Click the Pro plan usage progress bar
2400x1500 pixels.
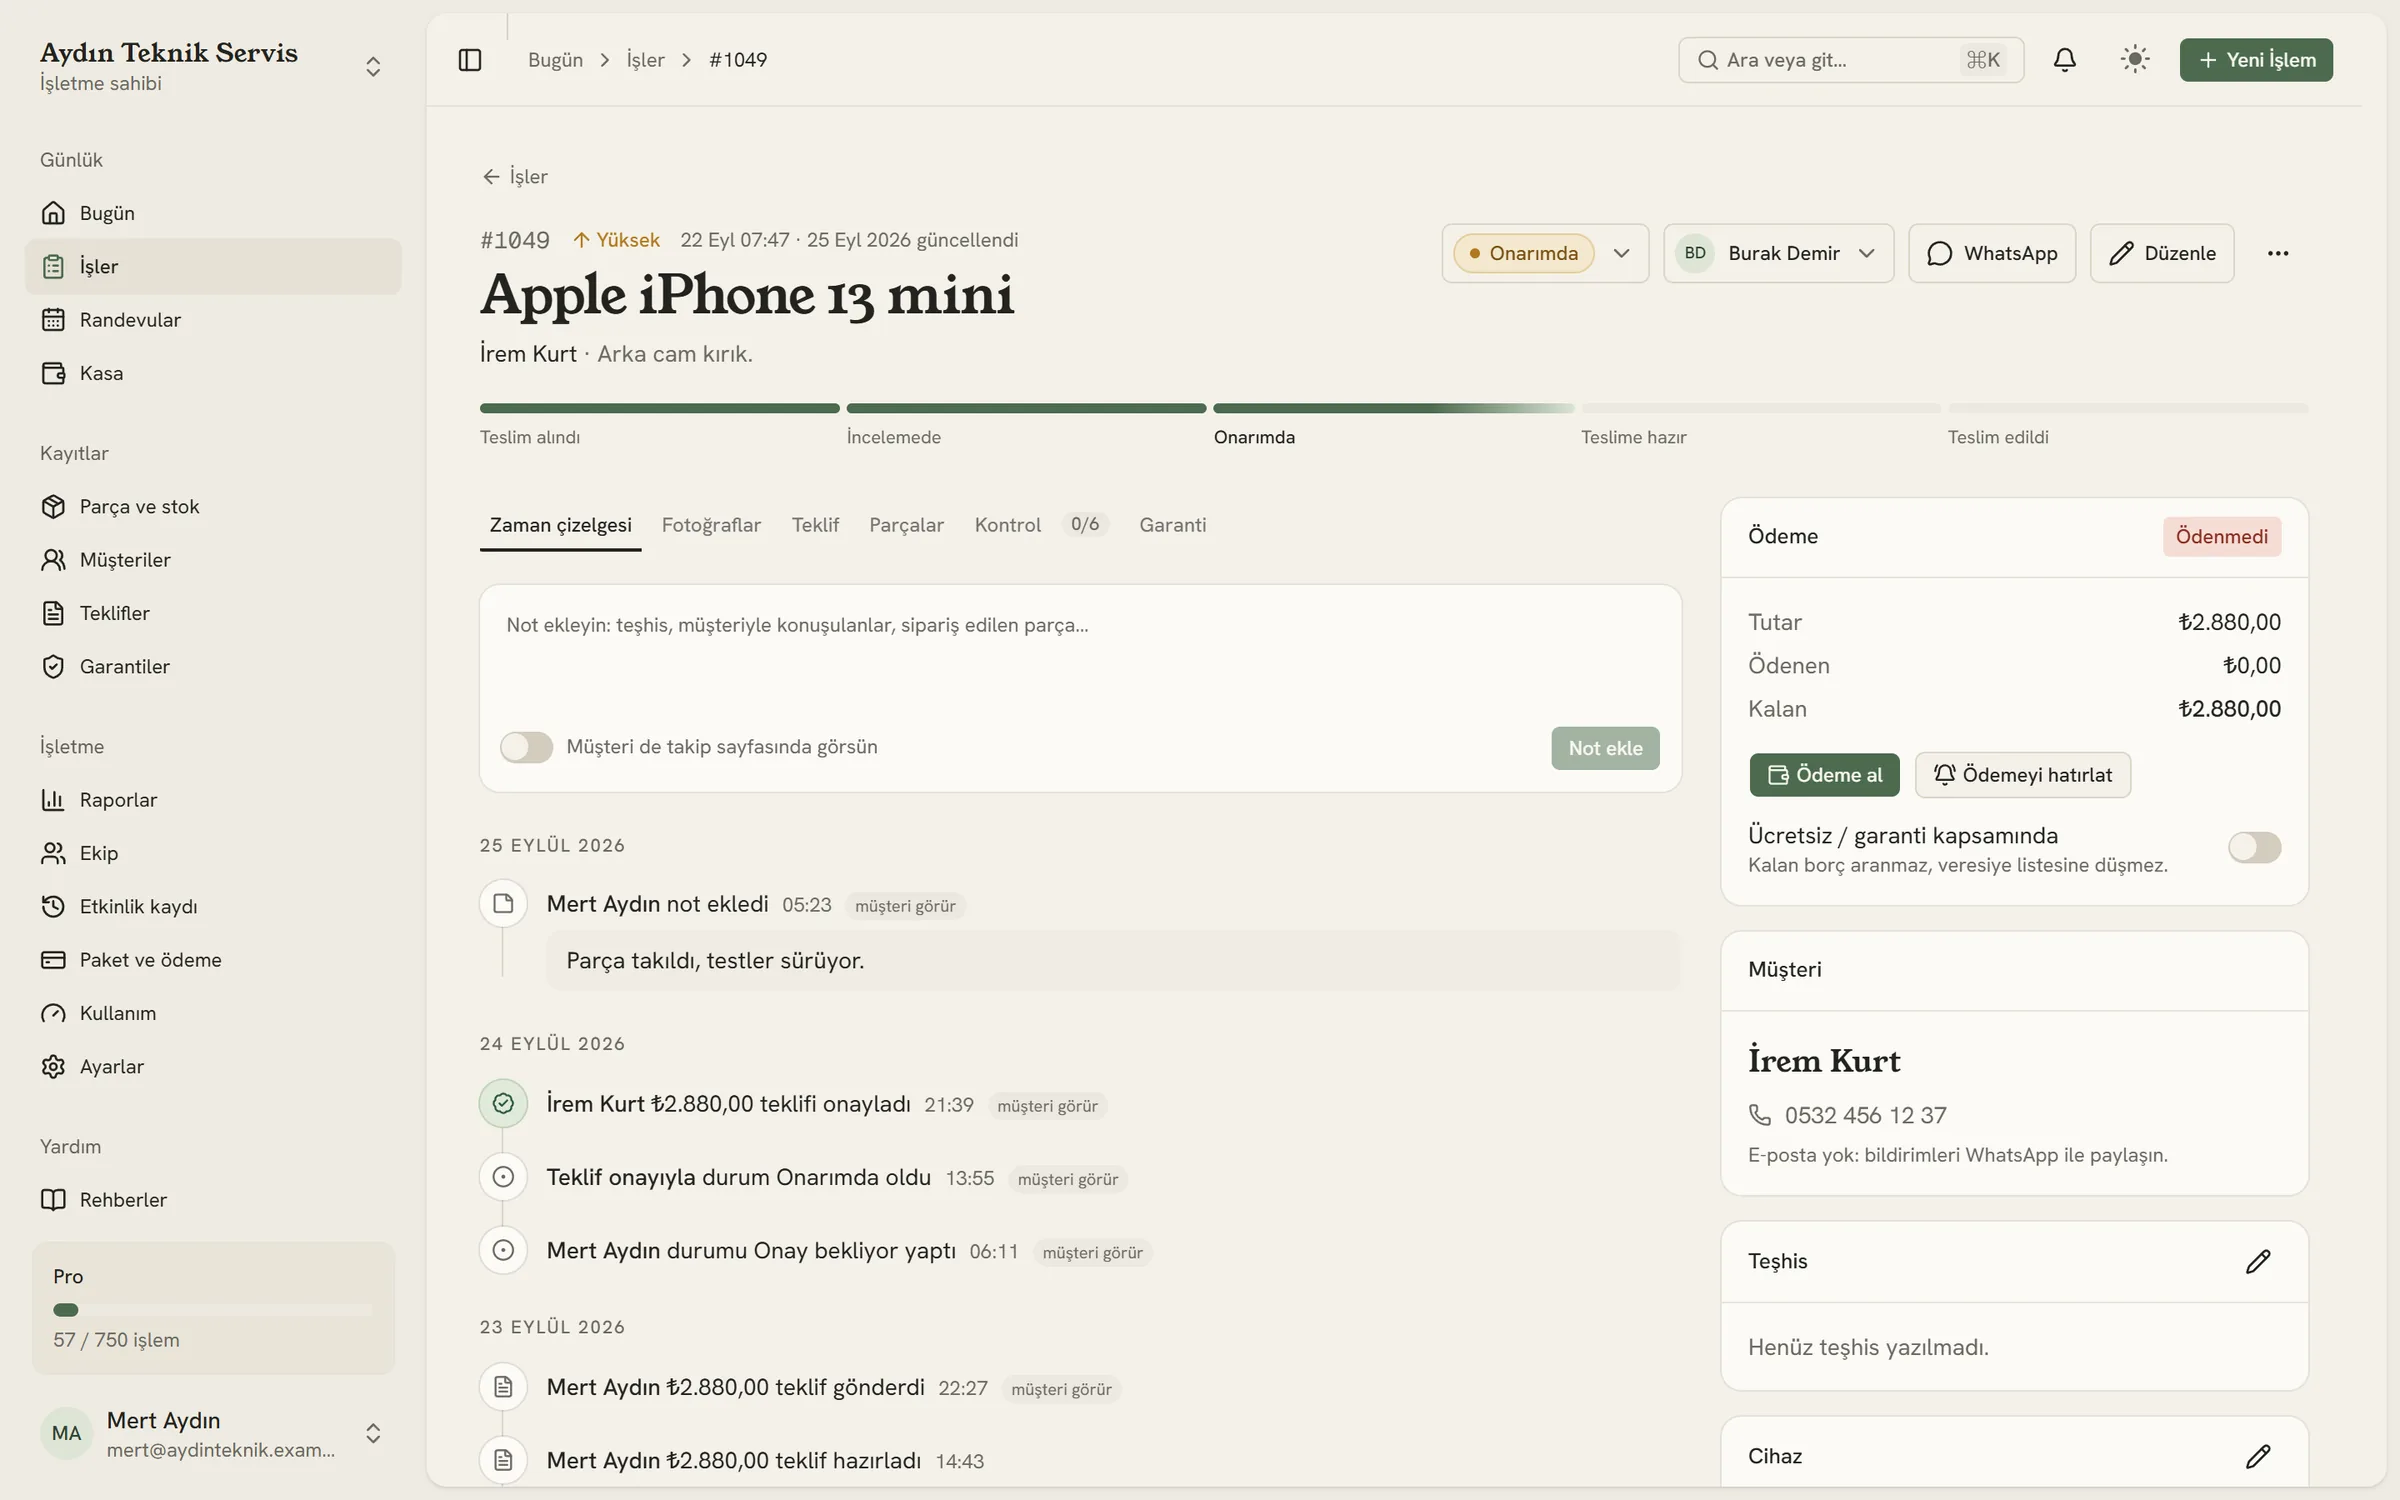(213, 1310)
